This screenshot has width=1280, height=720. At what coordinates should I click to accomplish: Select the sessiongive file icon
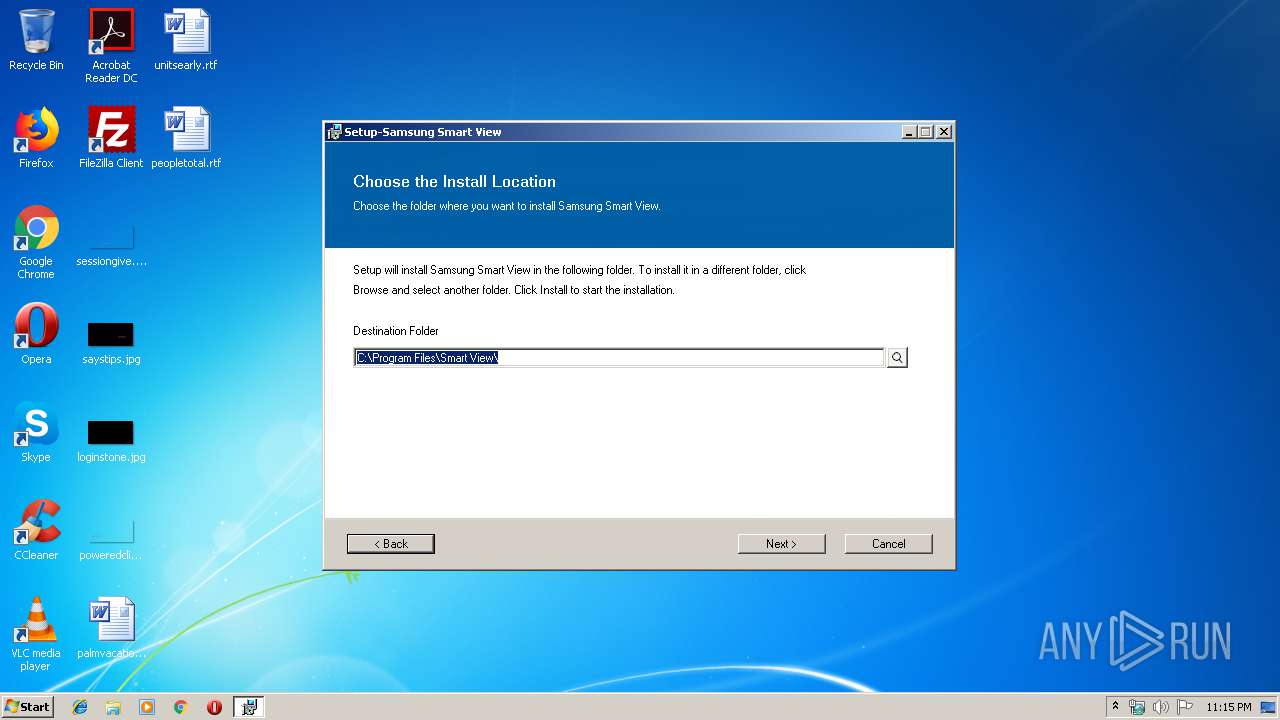click(x=111, y=245)
